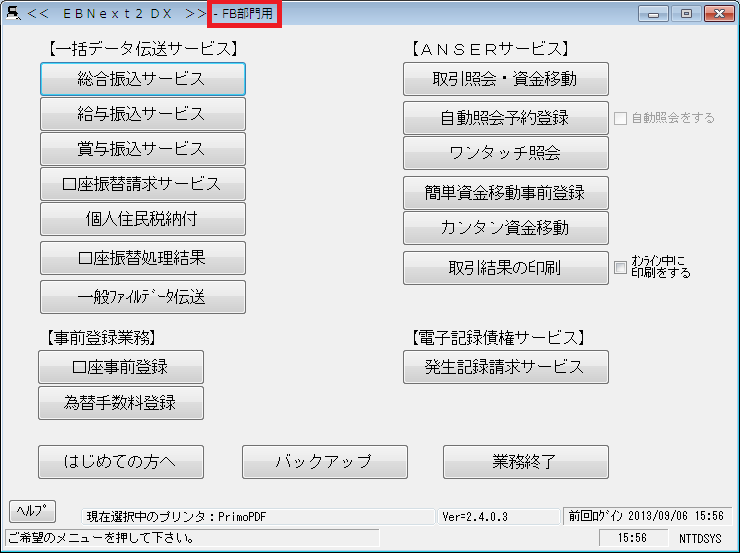Click 前回ログイン date in status bar
This screenshot has height=553, width=740.
[647, 516]
